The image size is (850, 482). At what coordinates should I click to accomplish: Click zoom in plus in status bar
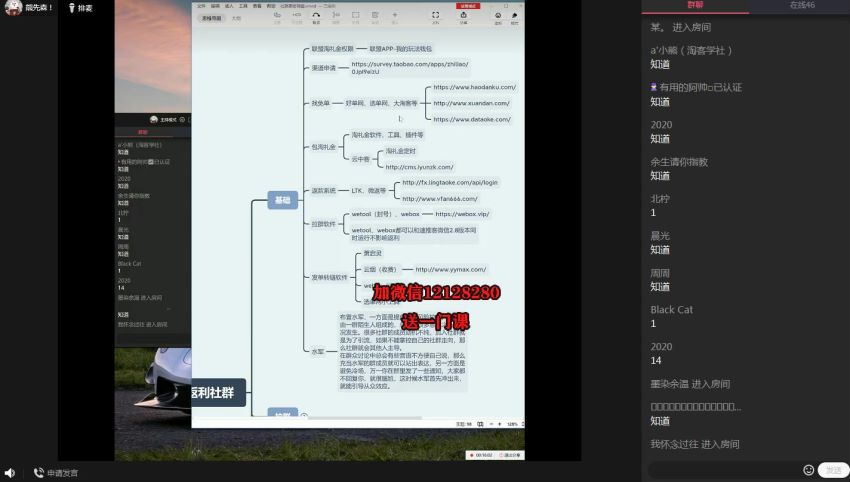click(499, 424)
